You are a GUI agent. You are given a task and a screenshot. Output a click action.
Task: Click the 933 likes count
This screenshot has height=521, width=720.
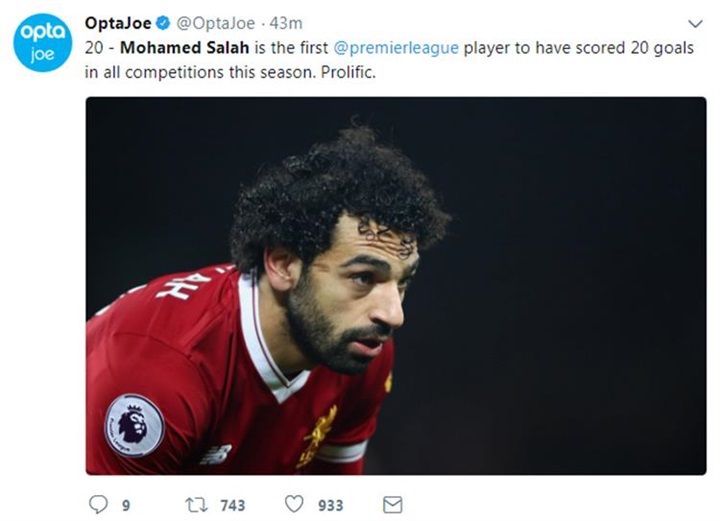click(x=330, y=506)
